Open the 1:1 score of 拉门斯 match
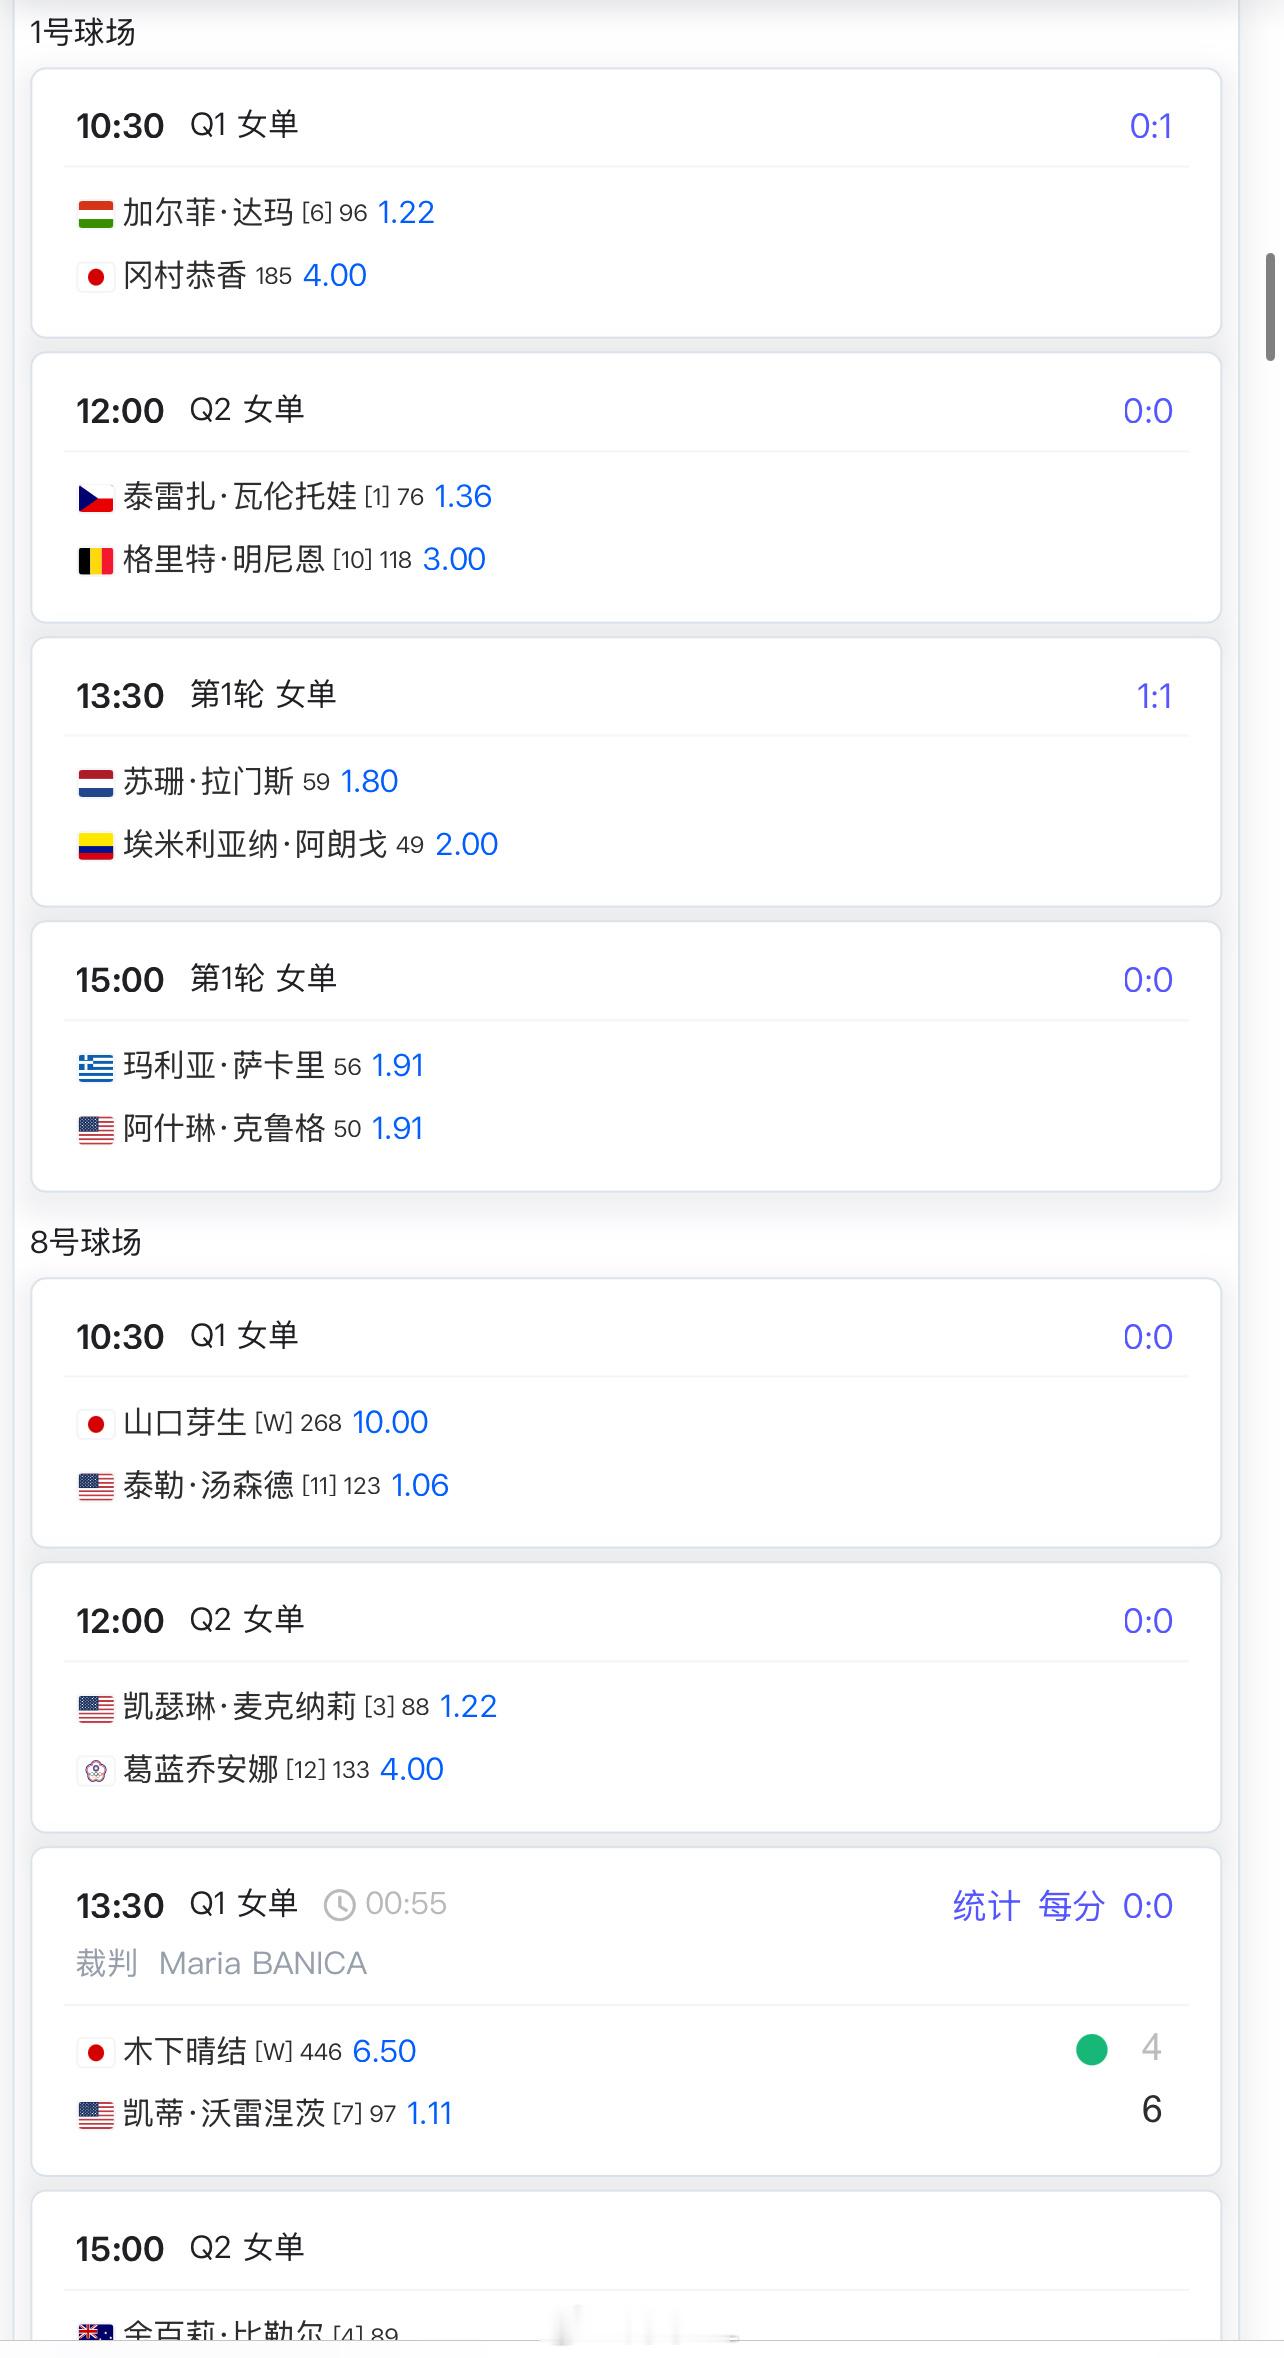Screen dimensions: 1284x2358 (x=1153, y=696)
